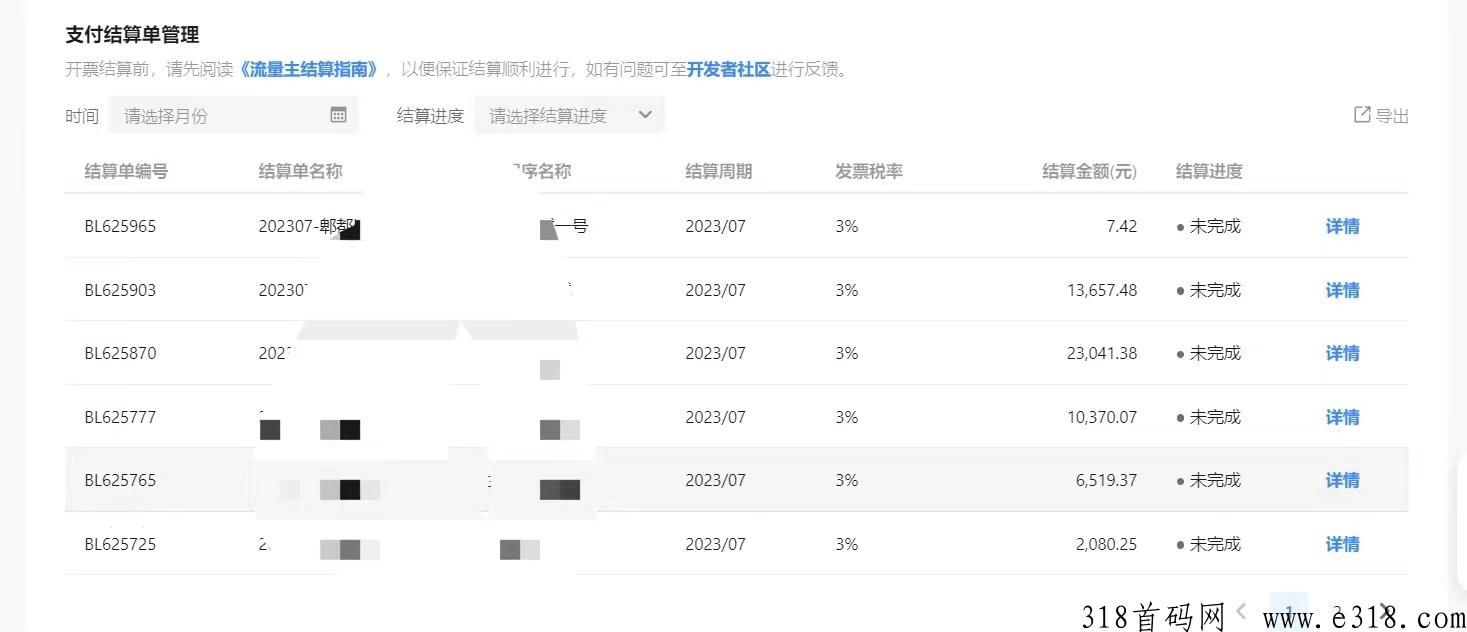
Task: Open 详情 for settlement BL625725
Action: [1341, 544]
